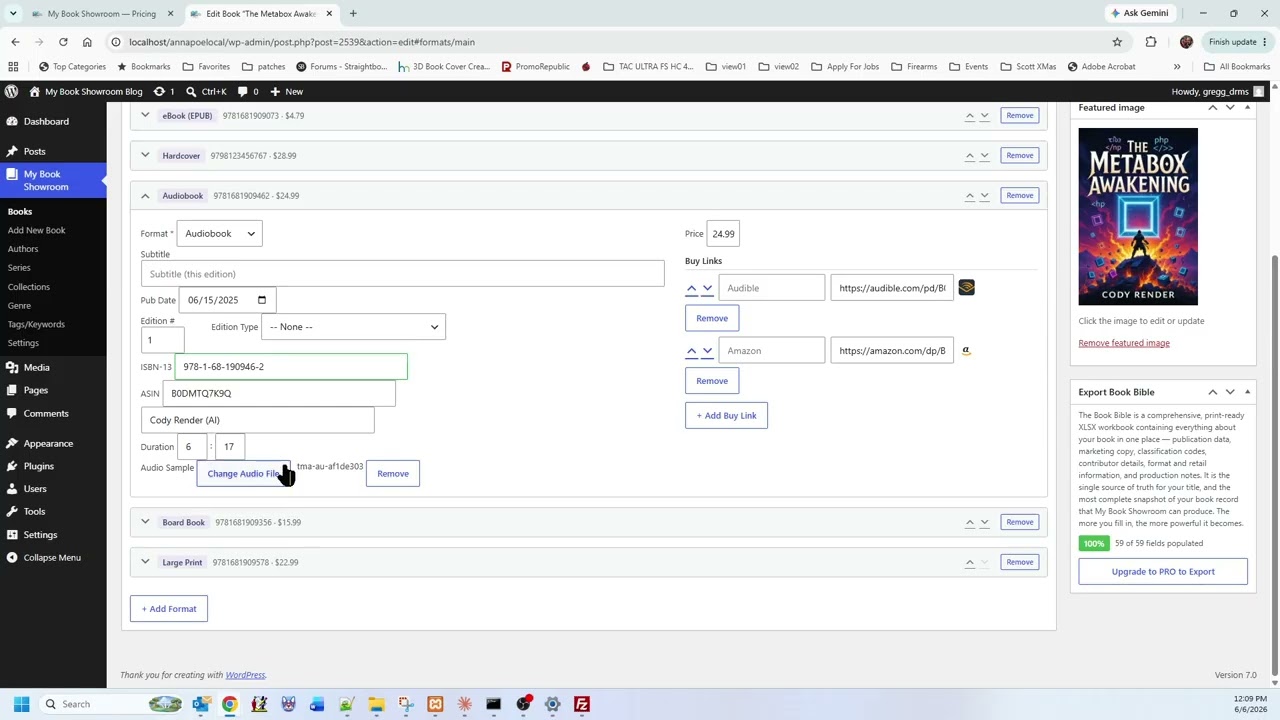Click the ISBN-13 input field
Screen dimensions: 1280x720
(291, 367)
